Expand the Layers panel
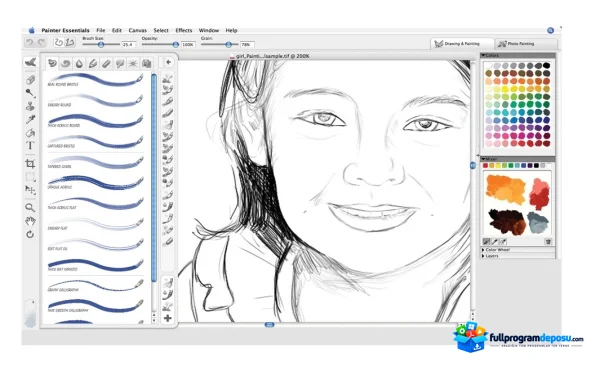This screenshot has width=600, height=375. pyautogui.click(x=483, y=256)
